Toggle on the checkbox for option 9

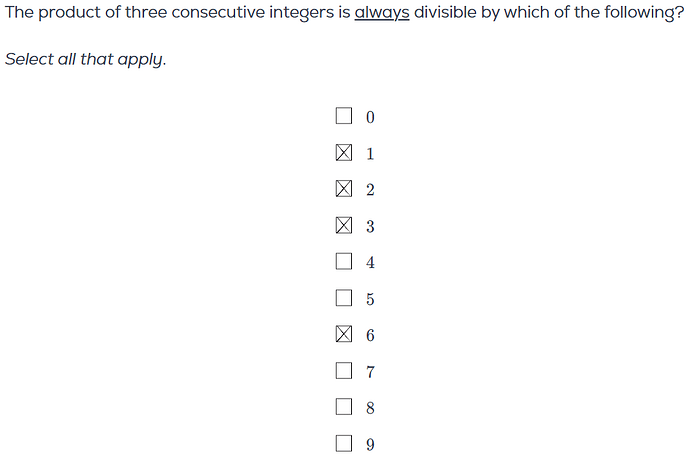pos(344,444)
